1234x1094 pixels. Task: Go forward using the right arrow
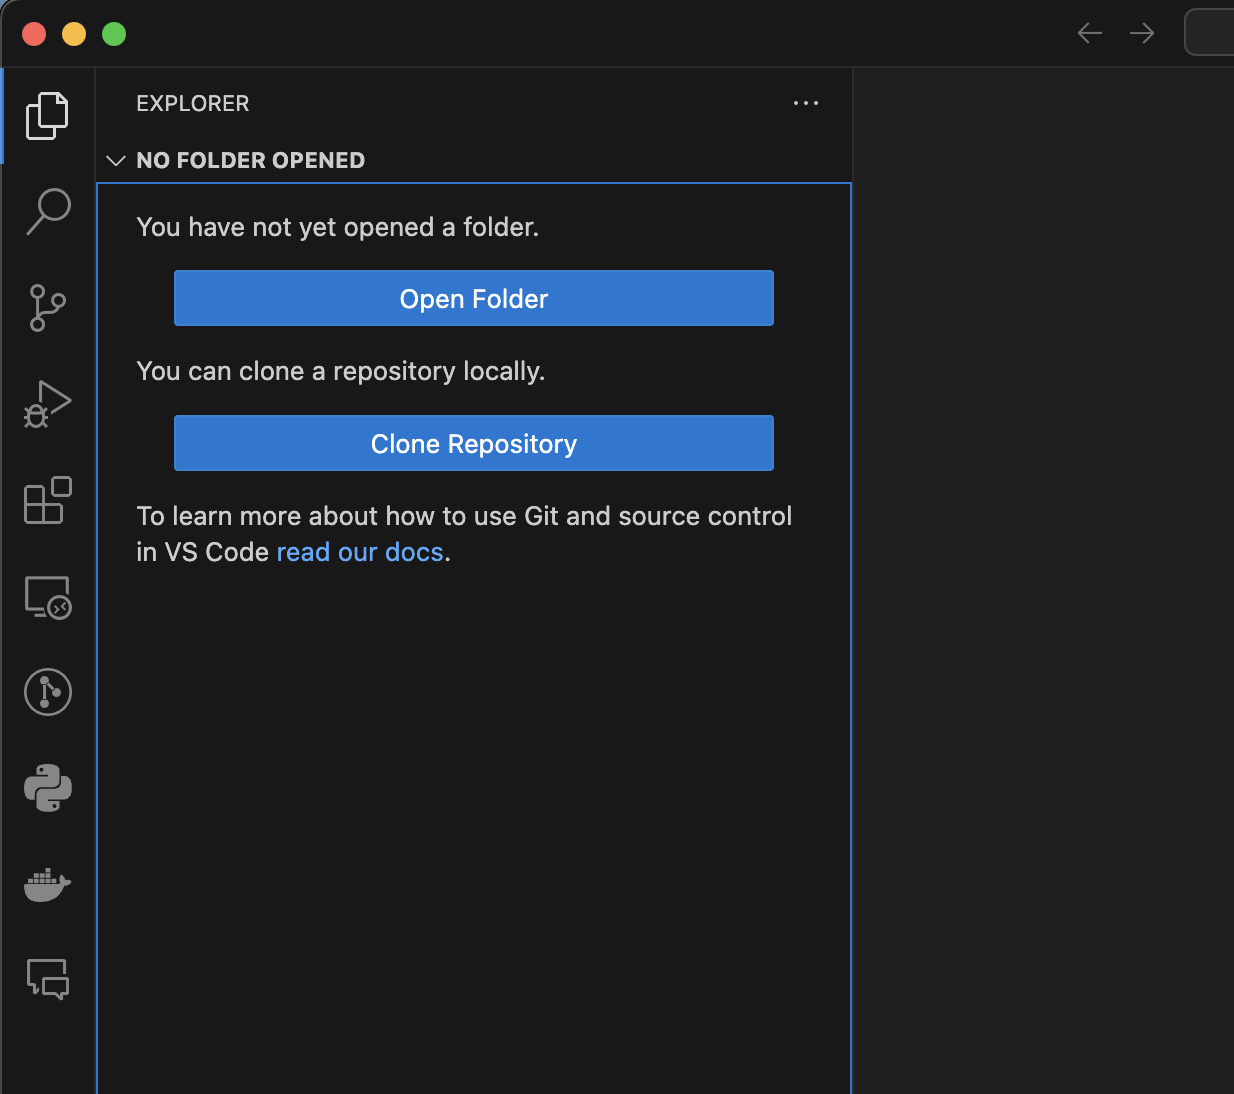(1141, 34)
